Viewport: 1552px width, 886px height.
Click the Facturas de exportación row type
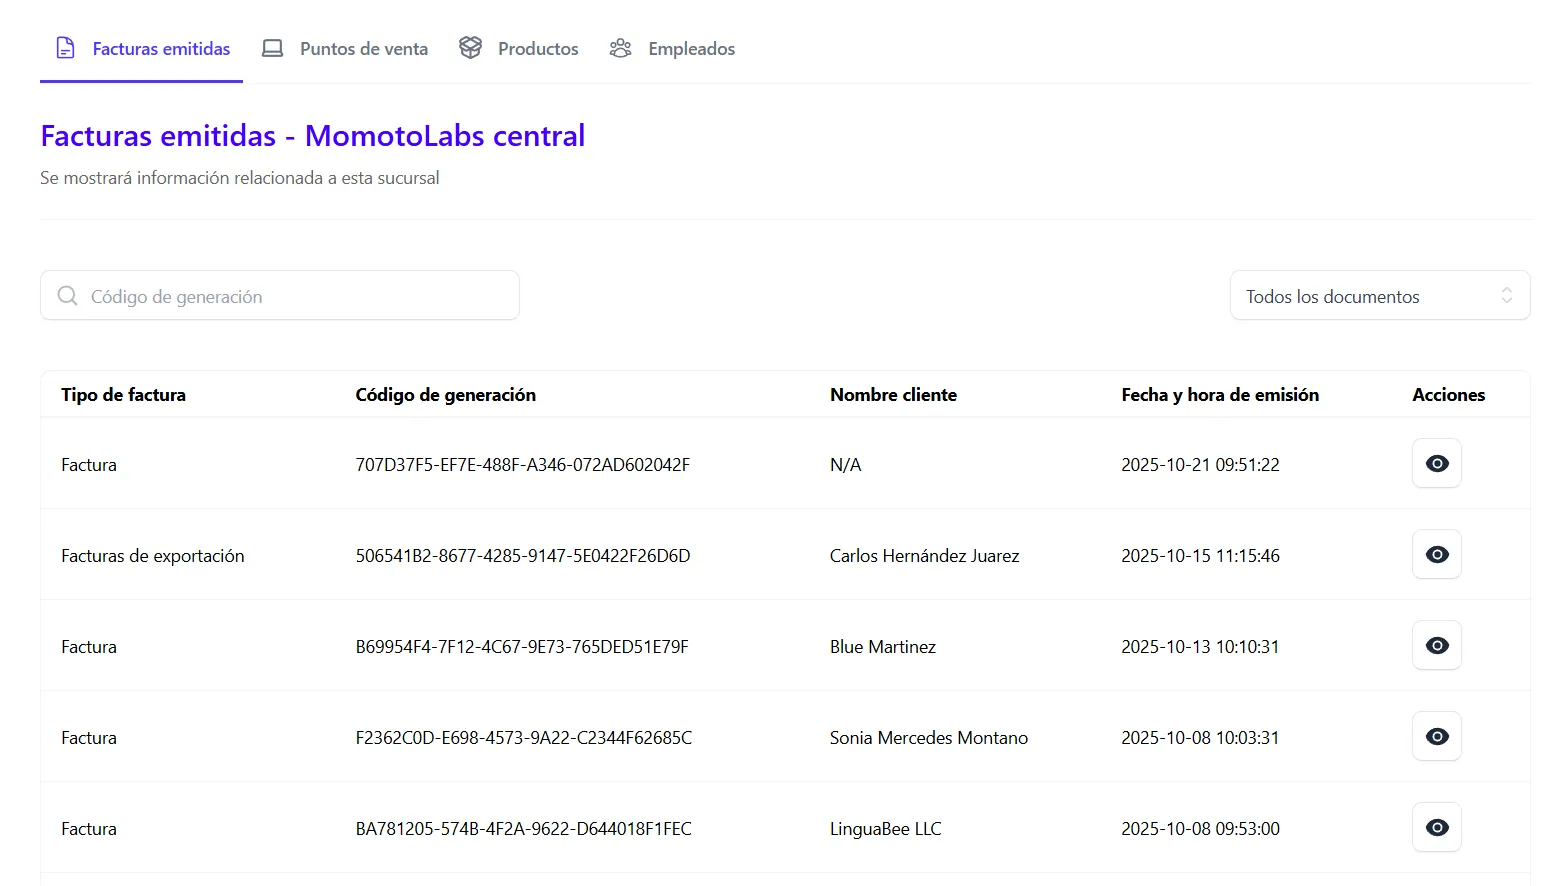pos(152,556)
